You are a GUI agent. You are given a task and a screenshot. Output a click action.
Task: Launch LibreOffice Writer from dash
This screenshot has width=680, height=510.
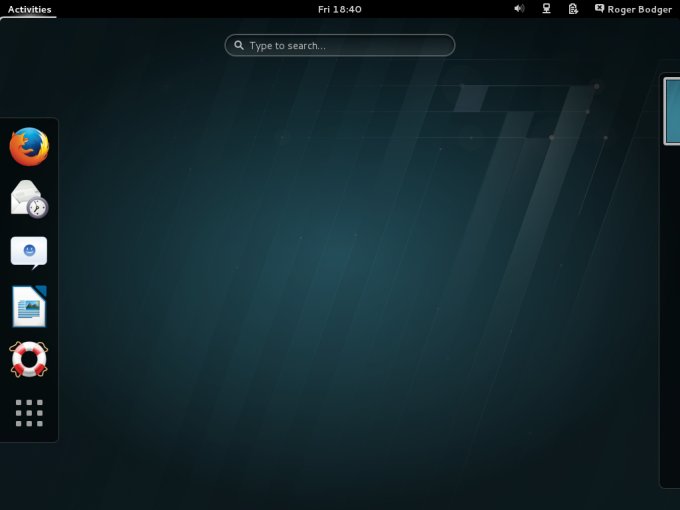(x=29, y=306)
